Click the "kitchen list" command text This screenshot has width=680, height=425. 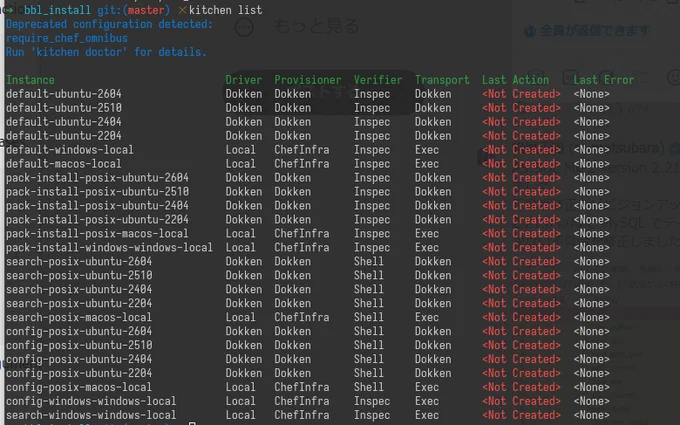click(x=226, y=10)
